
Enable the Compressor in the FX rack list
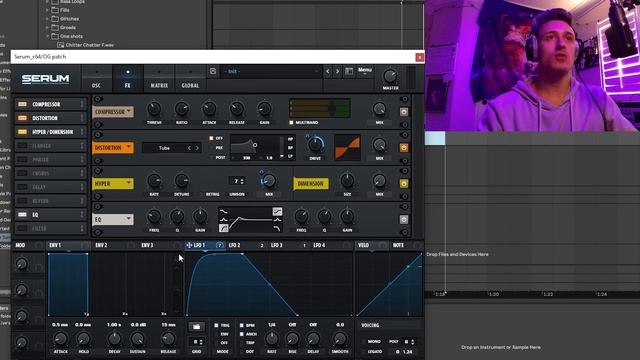click(x=22, y=104)
